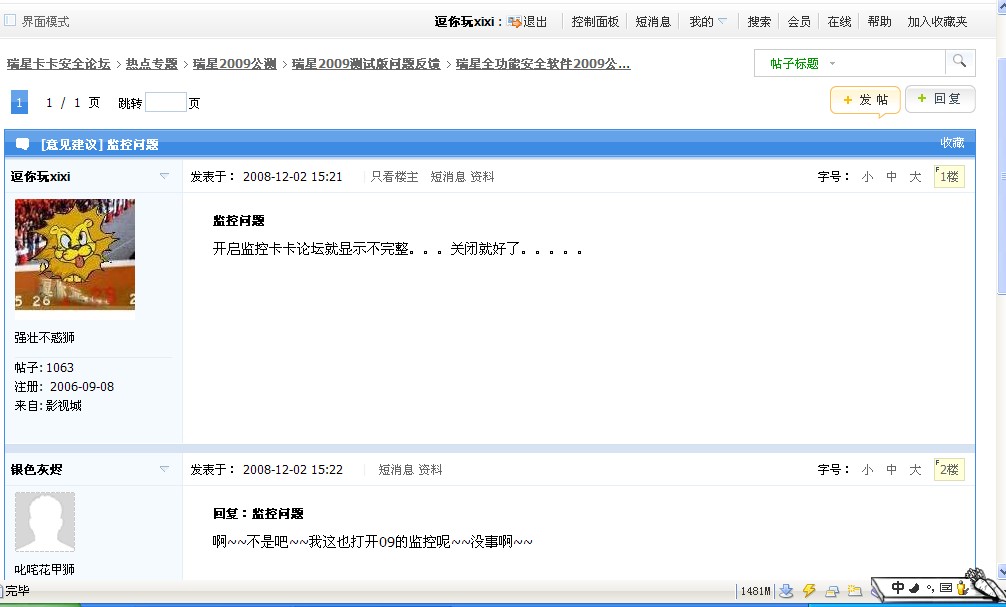Open 控制面板 in the top menu

click(x=595, y=22)
